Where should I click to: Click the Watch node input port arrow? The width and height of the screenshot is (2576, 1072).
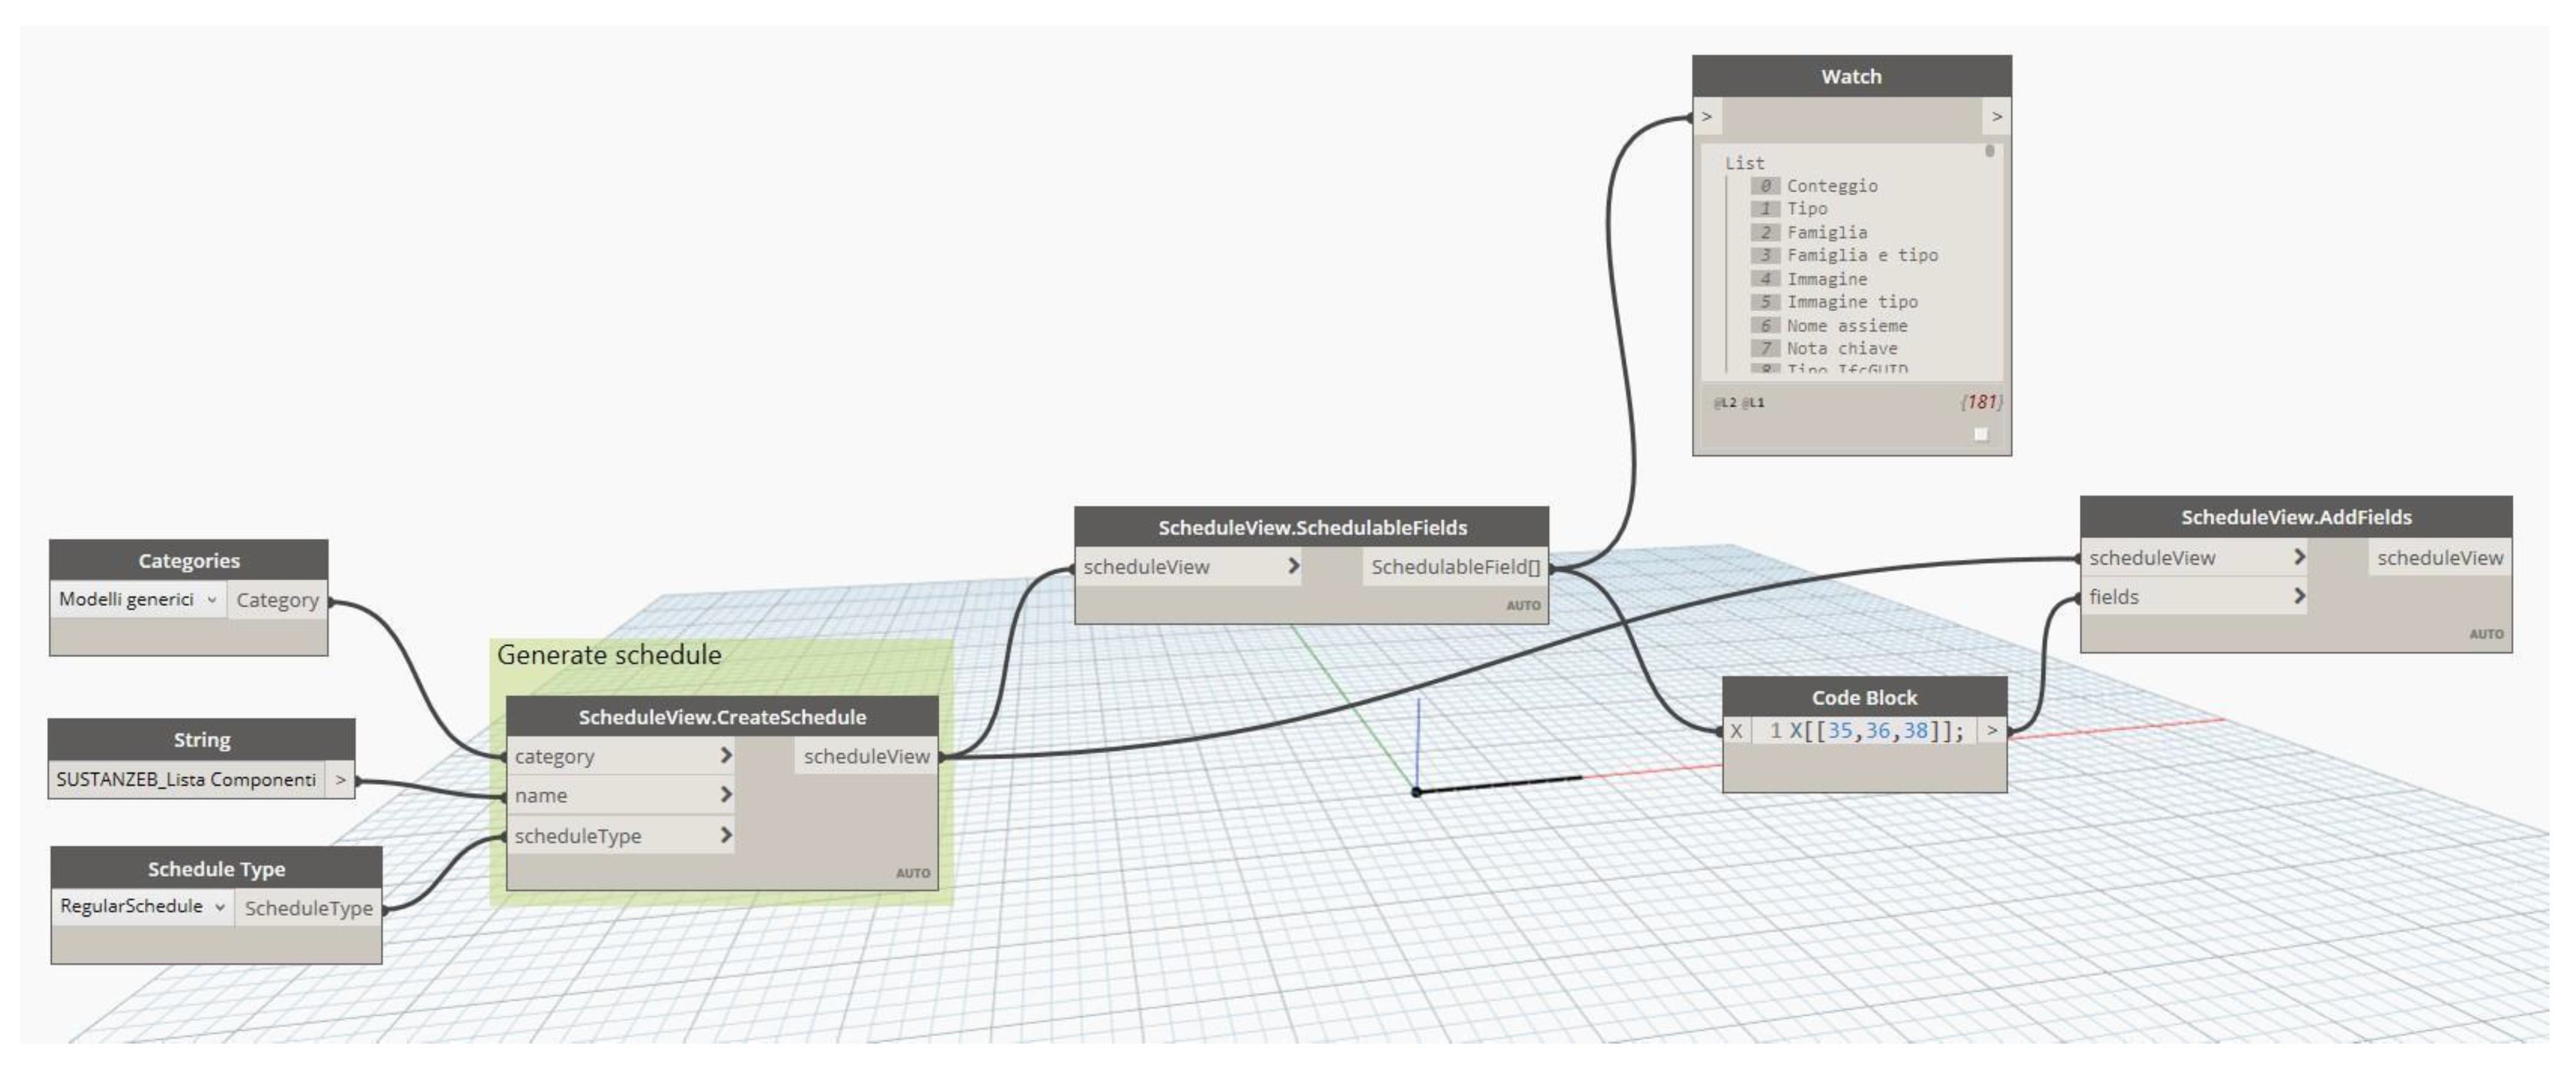pyautogui.click(x=1707, y=117)
